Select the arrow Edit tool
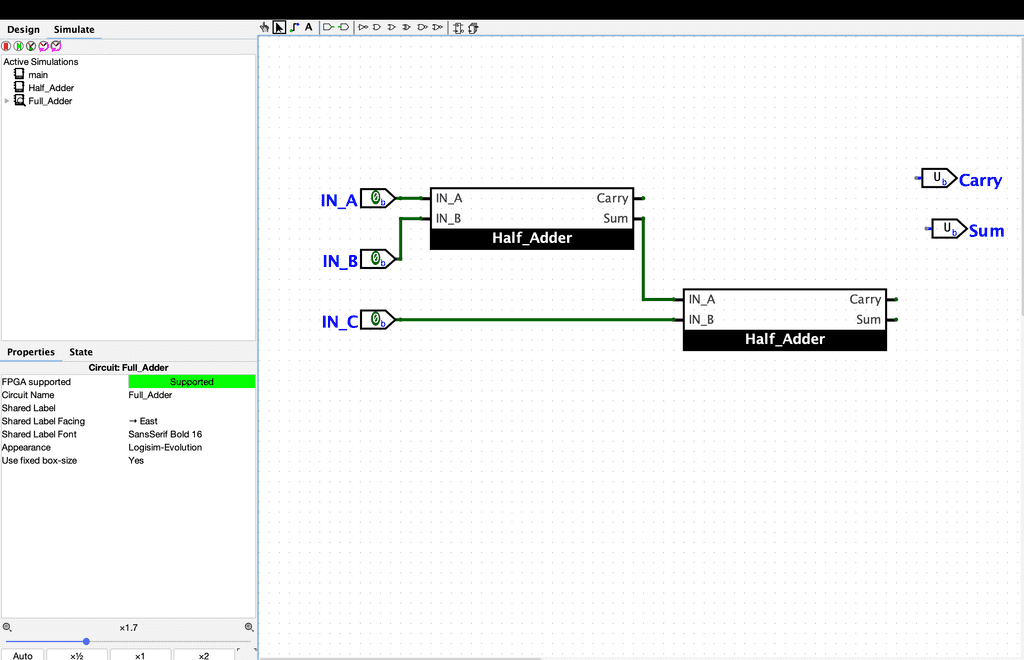The height and width of the screenshot is (660, 1024). click(x=279, y=28)
